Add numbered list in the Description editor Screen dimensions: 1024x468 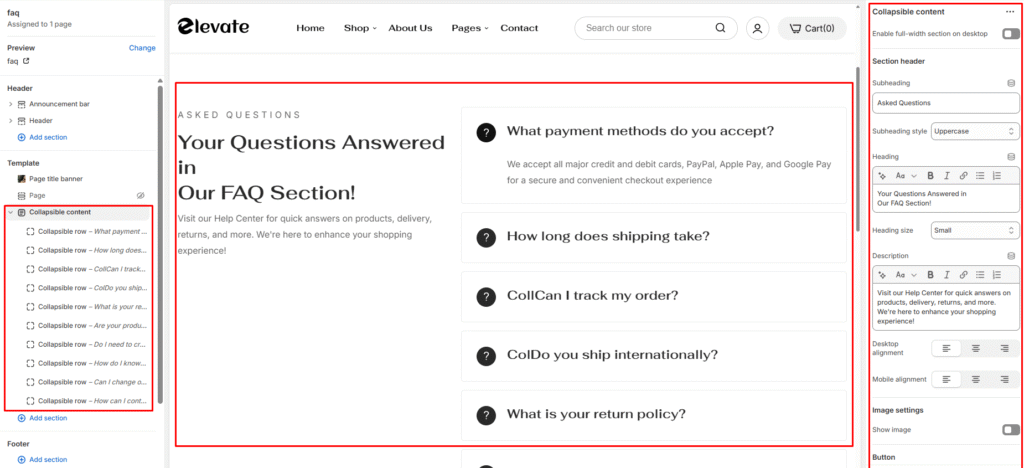pos(997,275)
